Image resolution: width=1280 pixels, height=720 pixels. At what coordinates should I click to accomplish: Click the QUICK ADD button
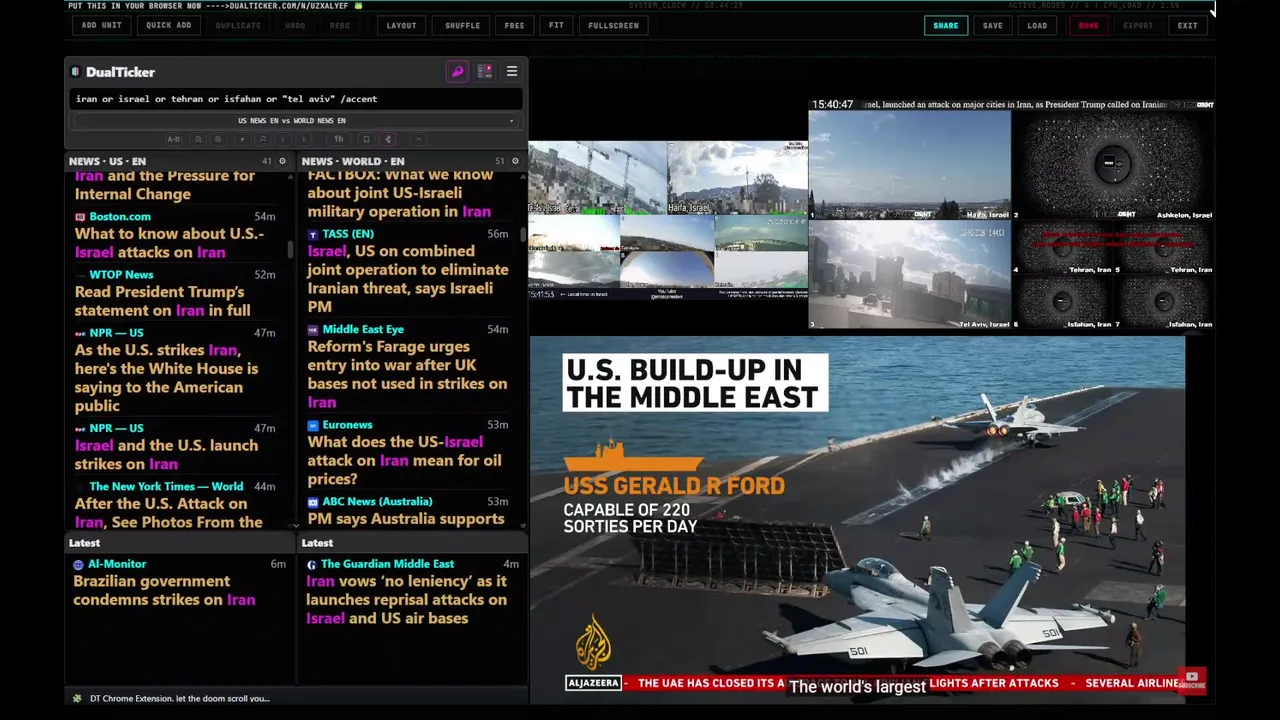168,25
